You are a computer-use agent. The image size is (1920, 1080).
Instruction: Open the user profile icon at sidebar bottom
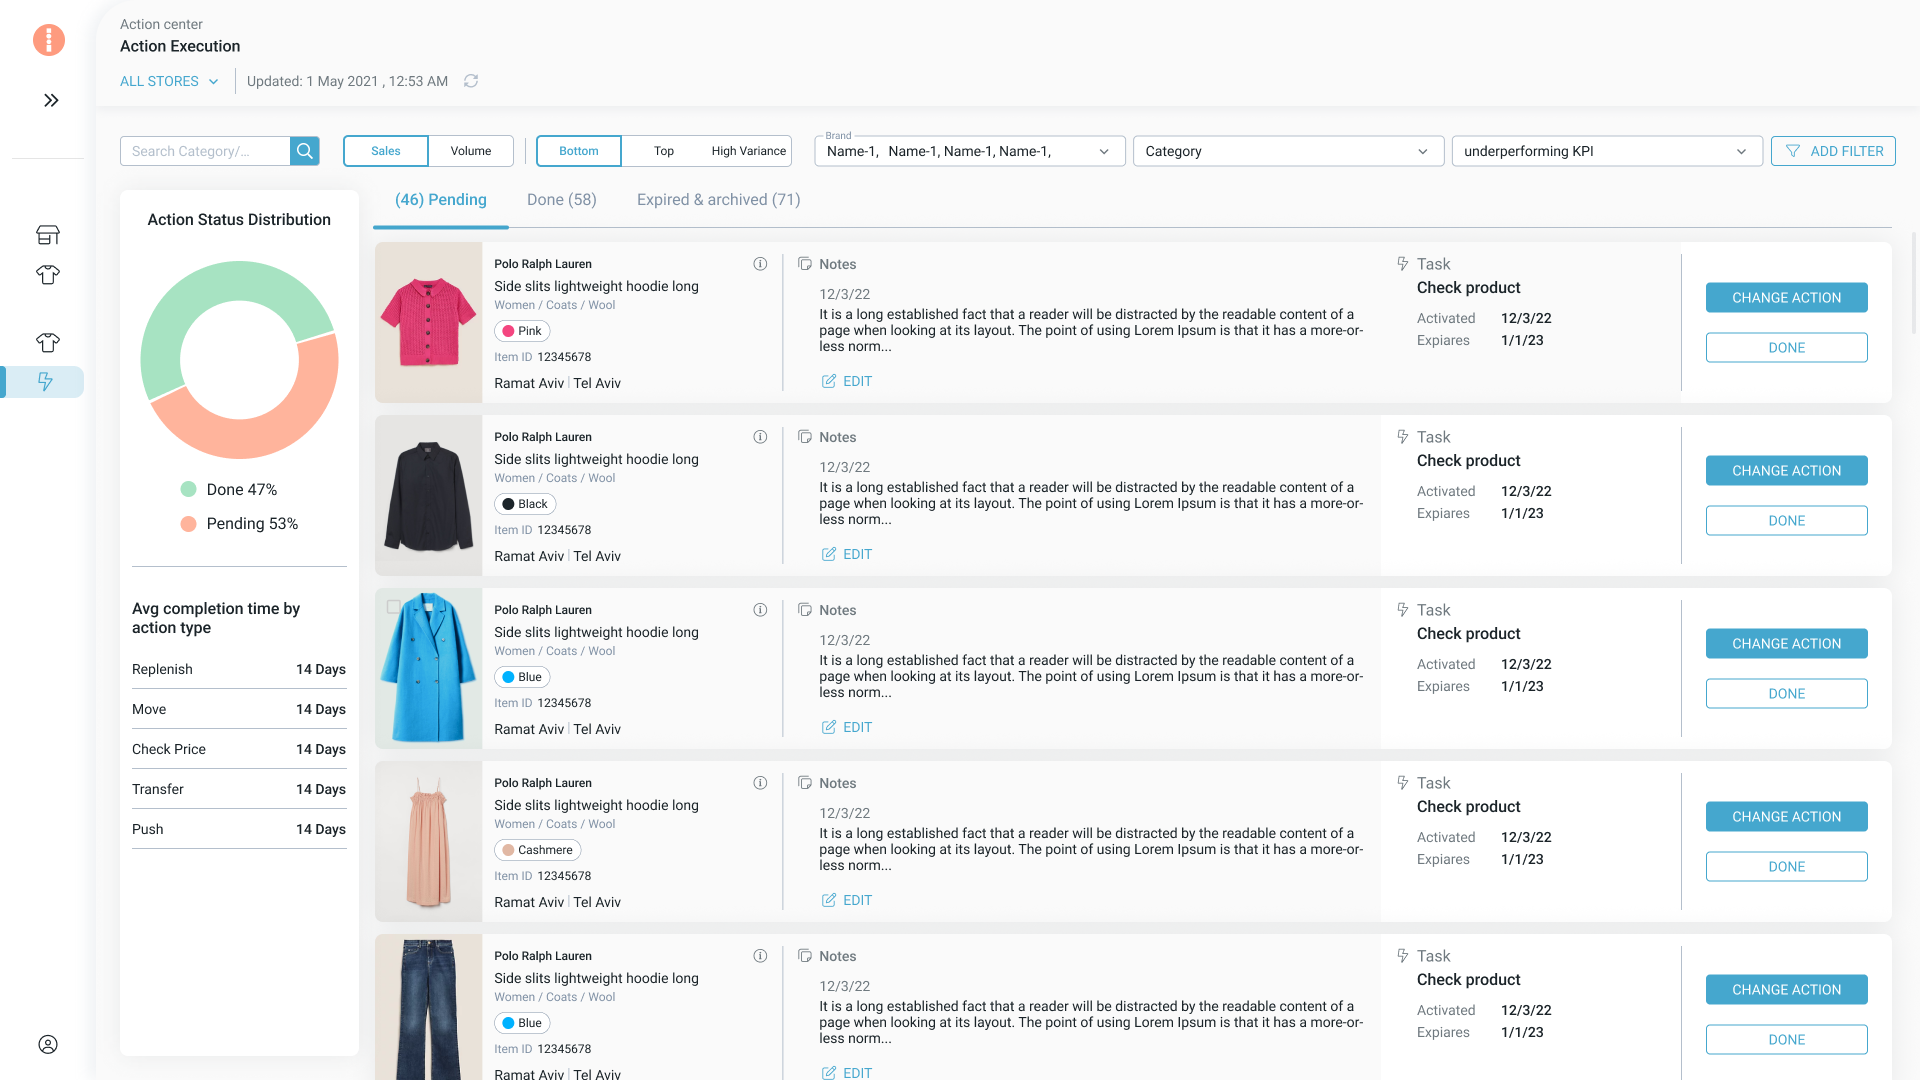click(48, 1044)
